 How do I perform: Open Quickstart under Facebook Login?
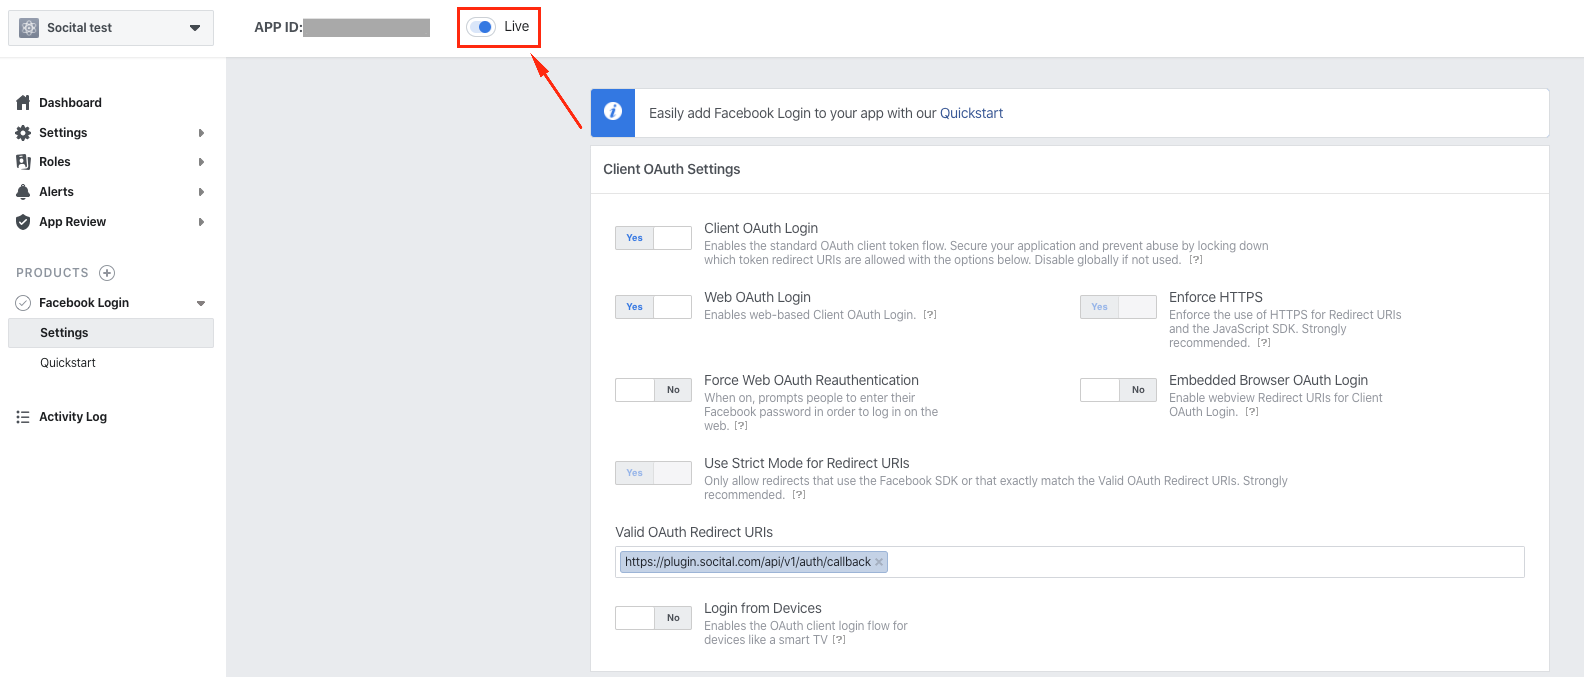point(68,363)
